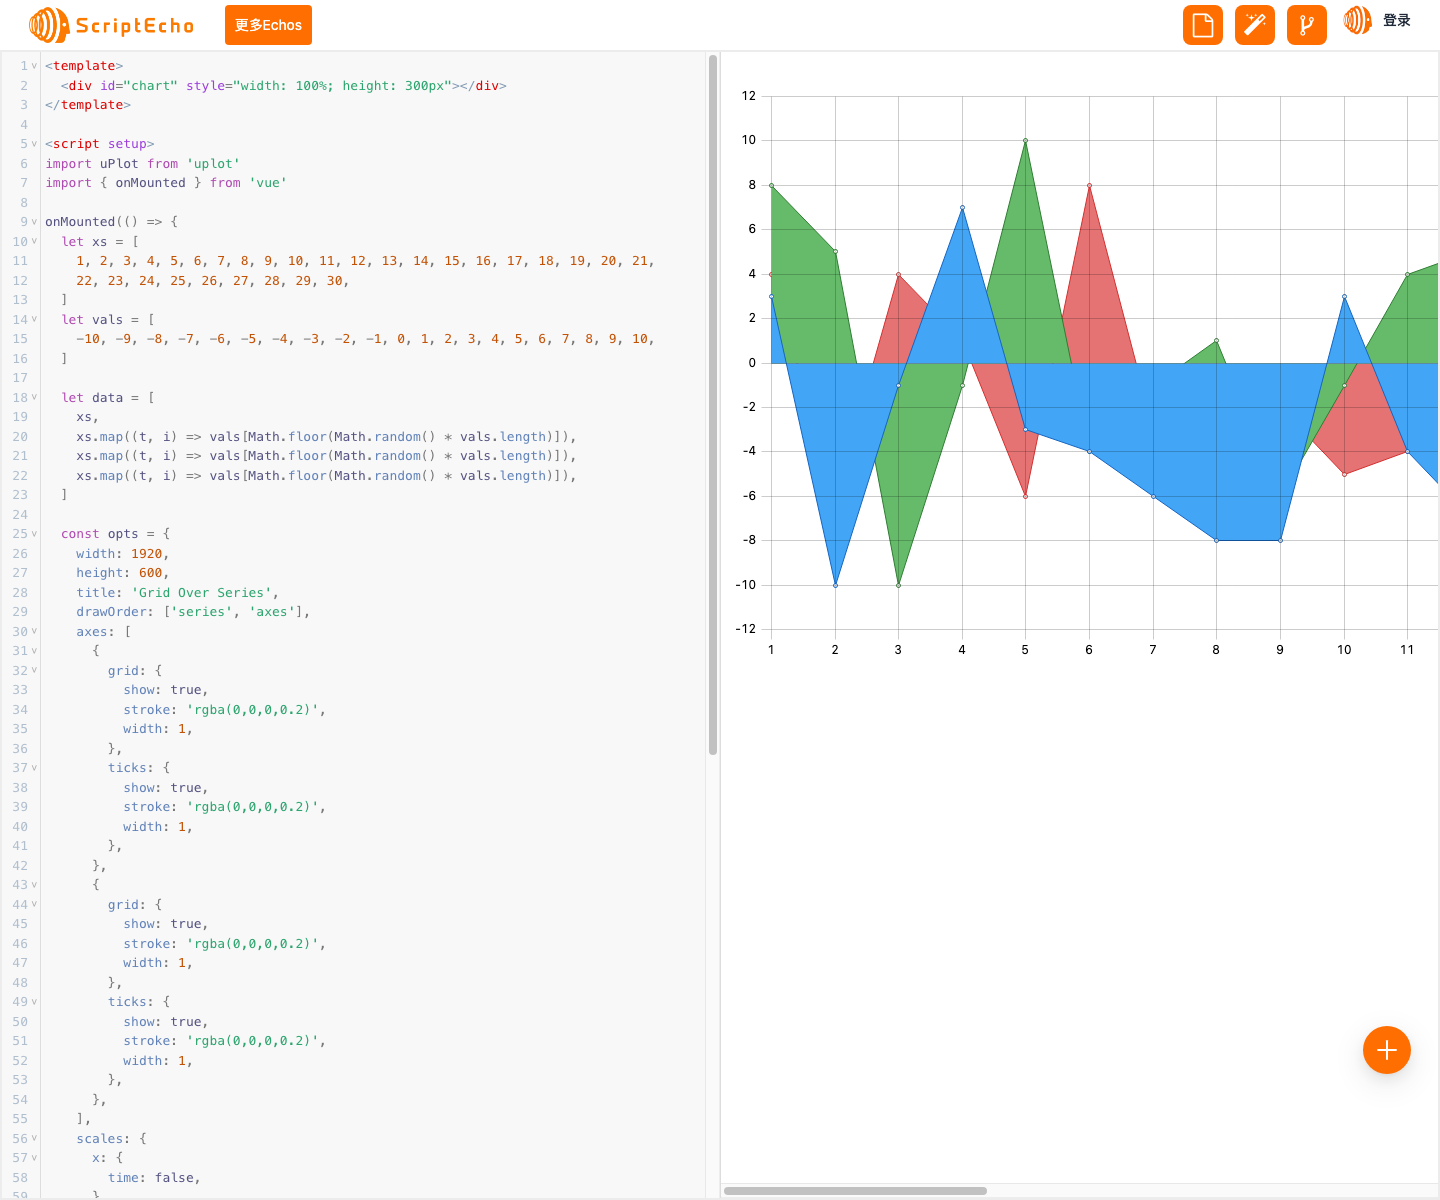Screen dimensions: 1440x1200
Task: Collapse the script setup fold at line 5
Action: click(34, 144)
